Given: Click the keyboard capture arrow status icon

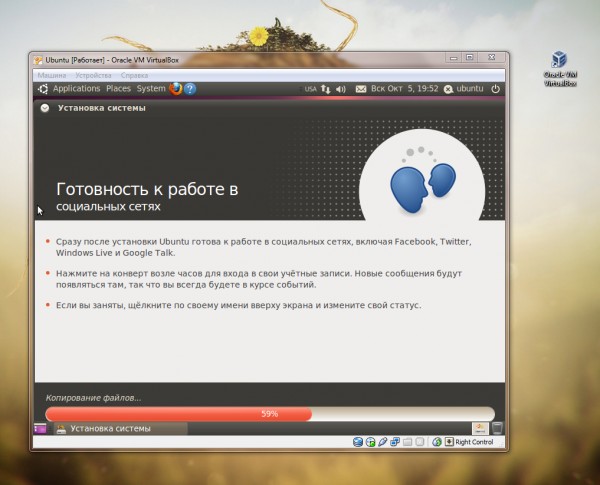Looking at the screenshot, I should pyautogui.click(x=449, y=442).
